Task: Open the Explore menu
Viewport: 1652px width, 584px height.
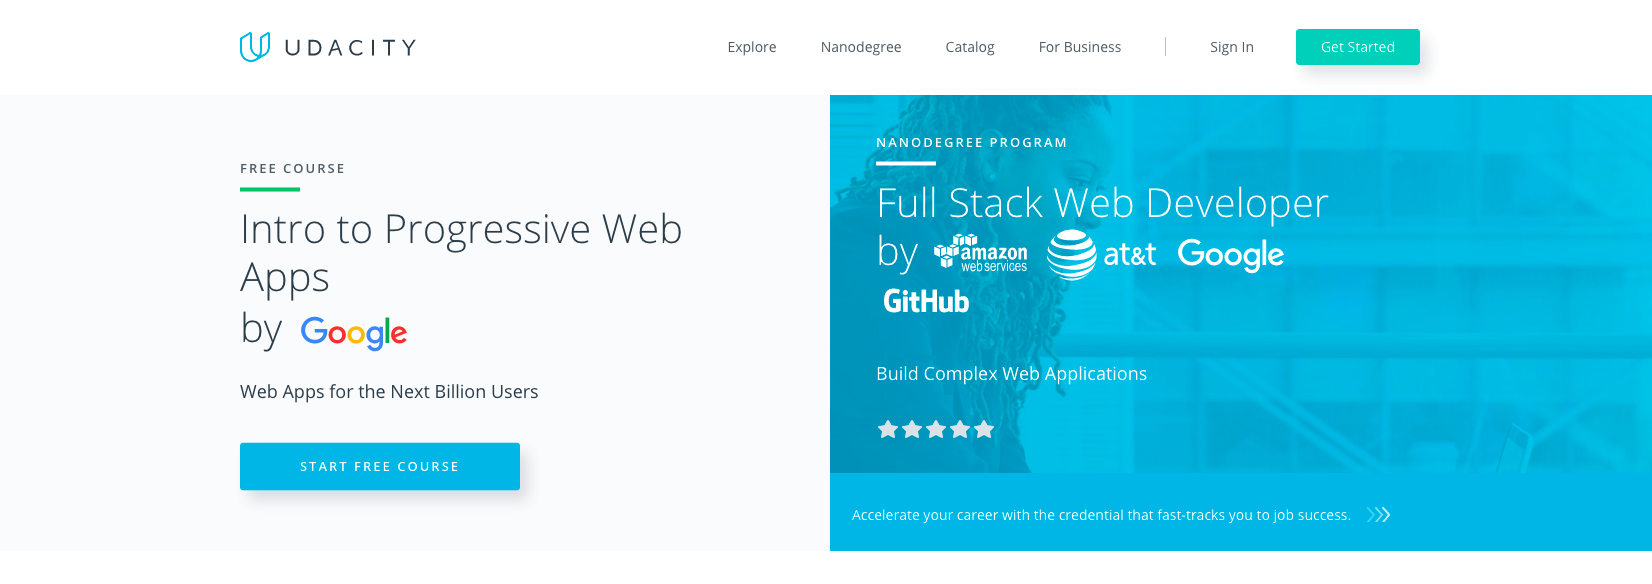Action: [x=752, y=47]
